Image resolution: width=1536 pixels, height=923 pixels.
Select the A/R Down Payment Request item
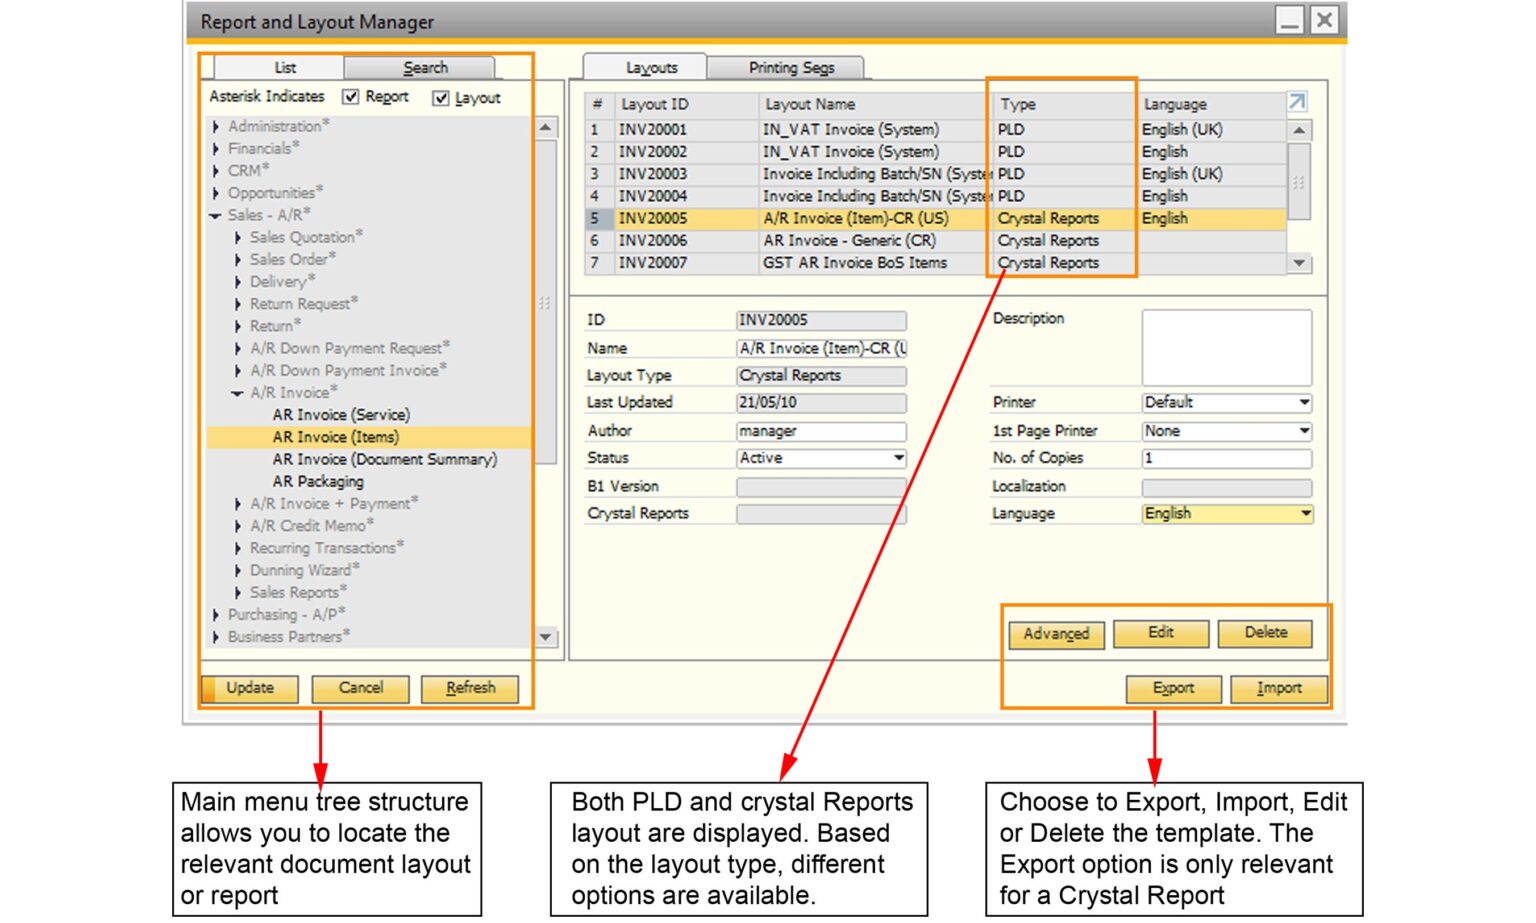[349, 349]
